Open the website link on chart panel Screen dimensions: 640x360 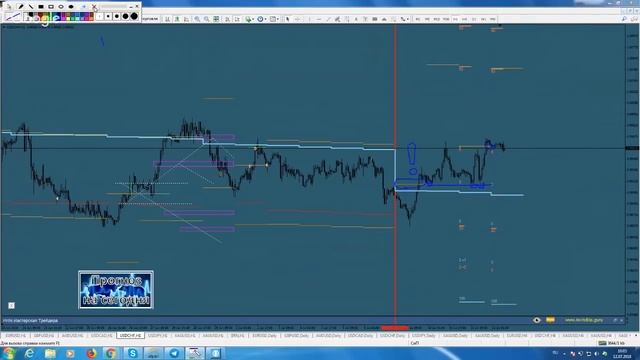(x=584, y=320)
